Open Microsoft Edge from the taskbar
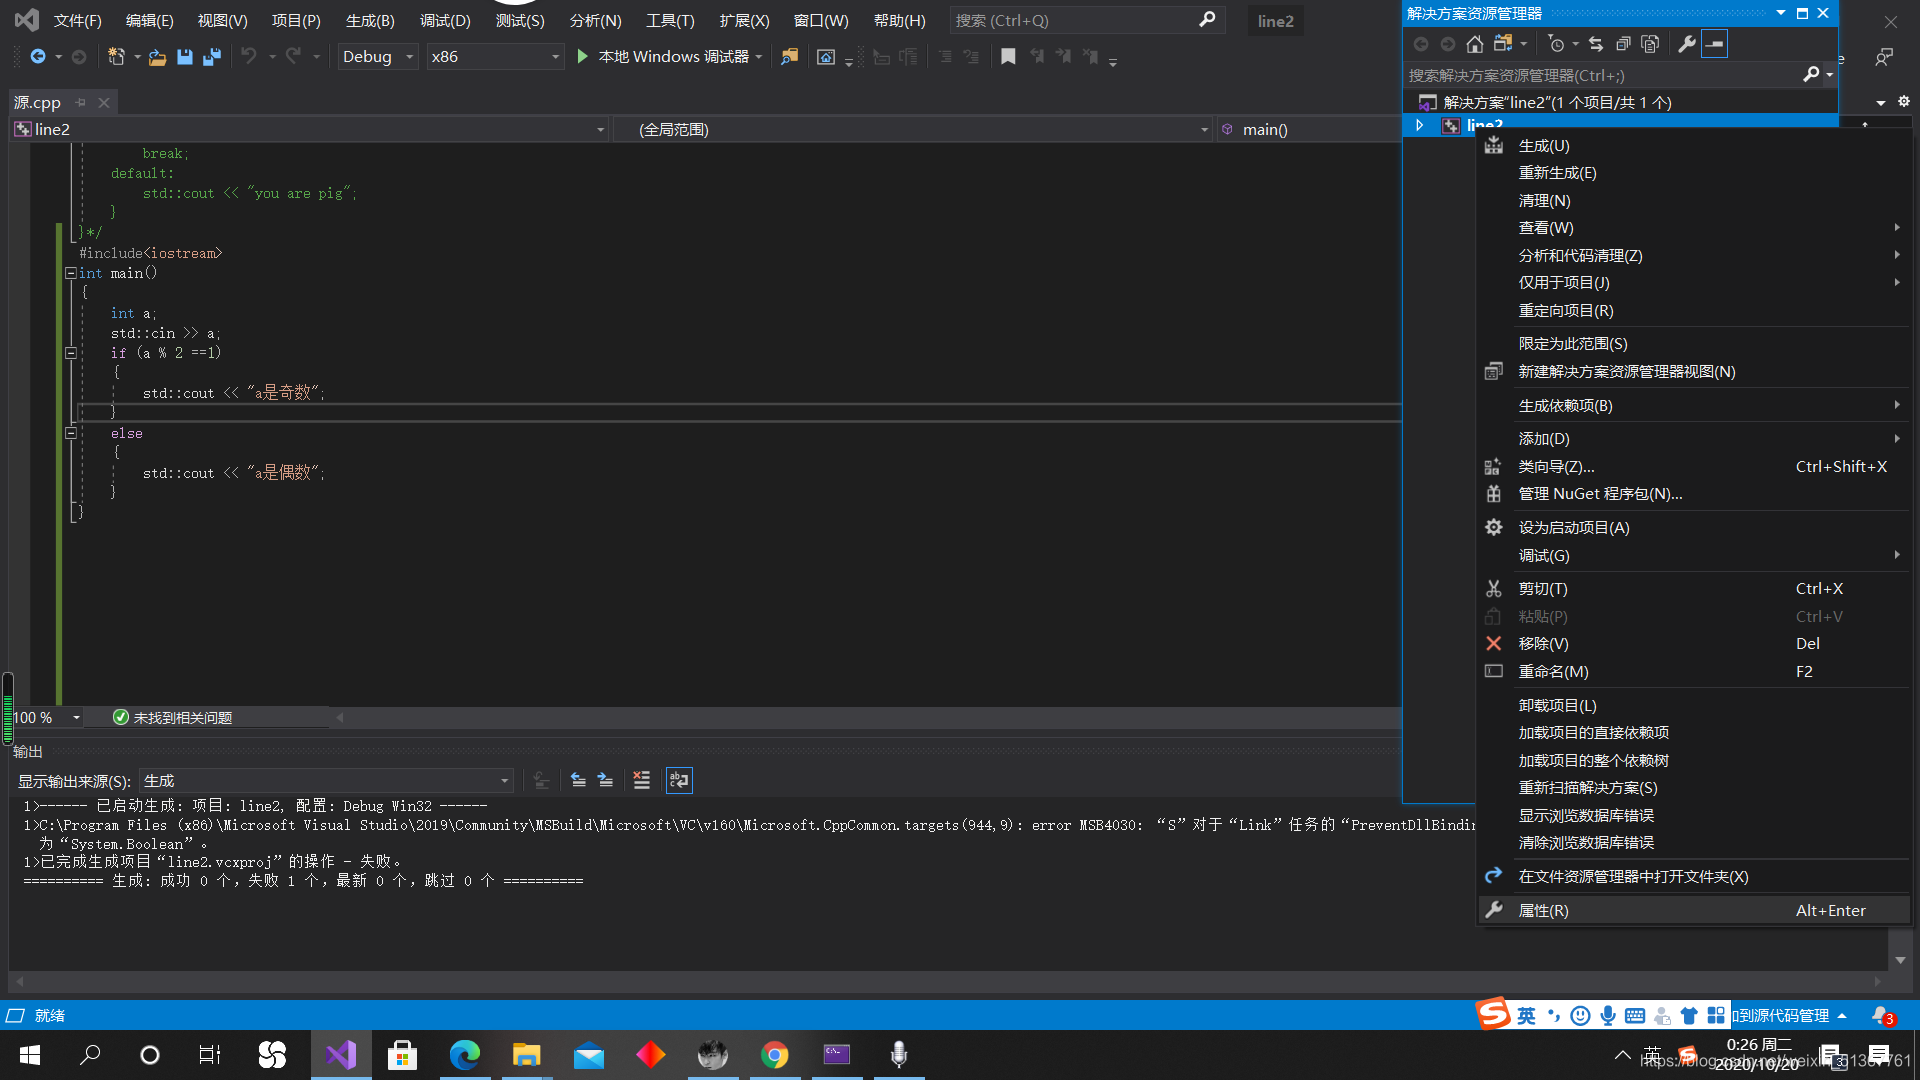Image resolution: width=1920 pixels, height=1080 pixels. pos(465,1055)
